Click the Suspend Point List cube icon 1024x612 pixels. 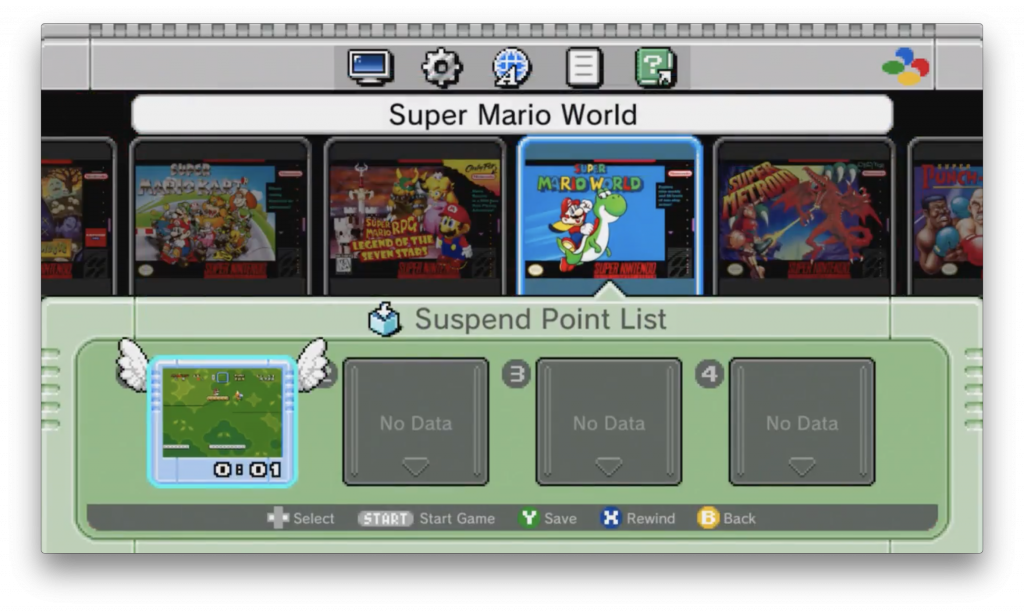[384, 320]
